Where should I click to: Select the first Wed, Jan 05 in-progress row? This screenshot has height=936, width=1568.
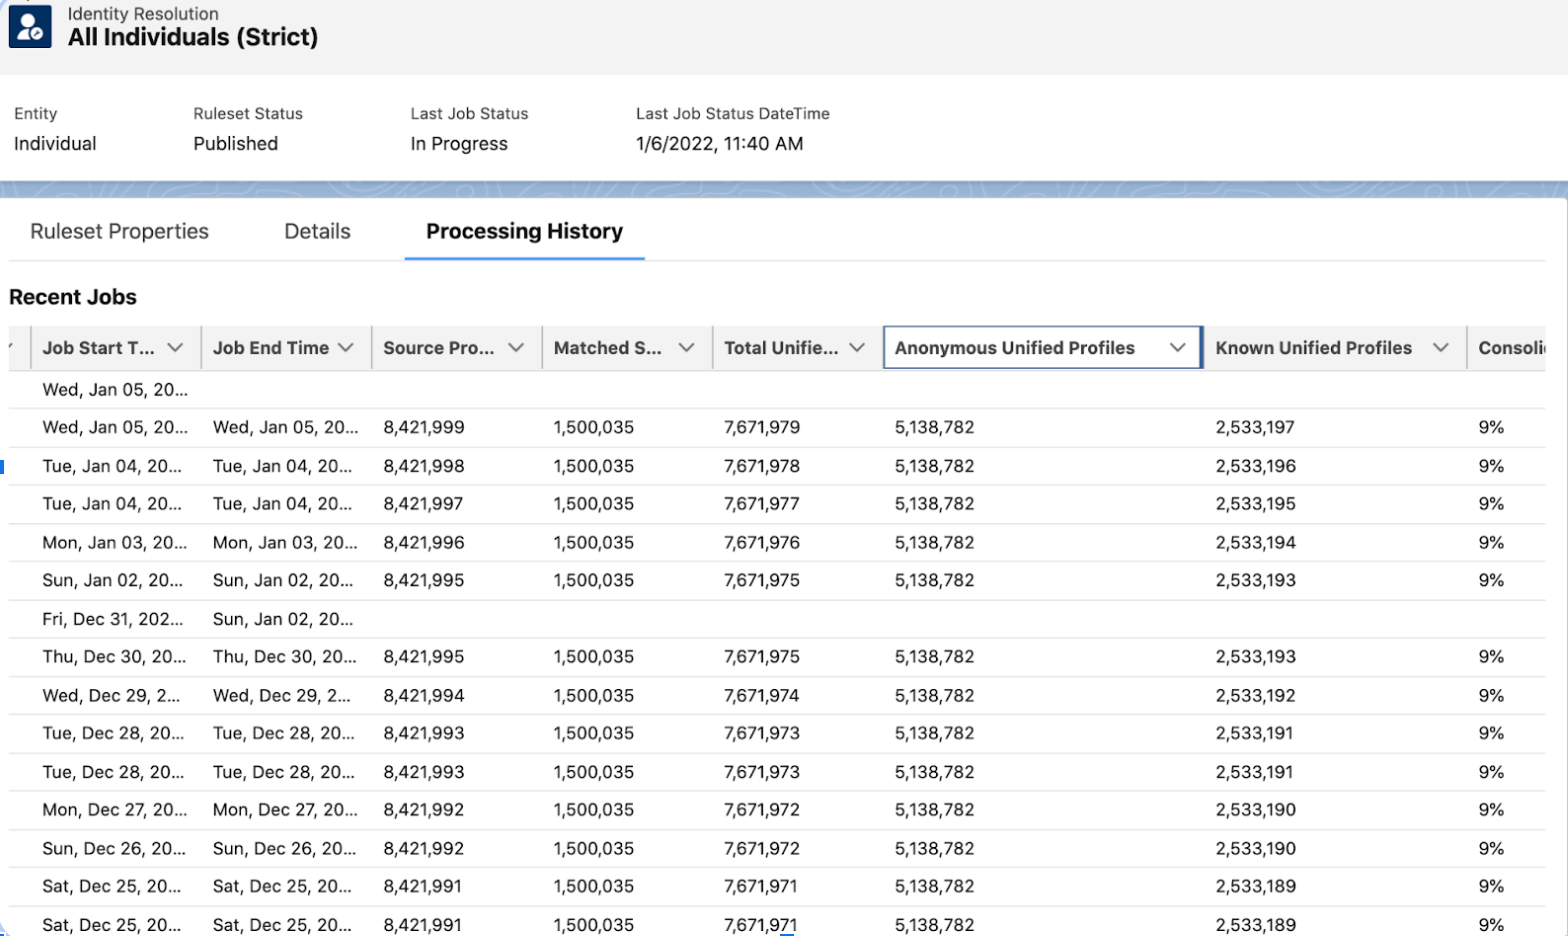(115, 390)
